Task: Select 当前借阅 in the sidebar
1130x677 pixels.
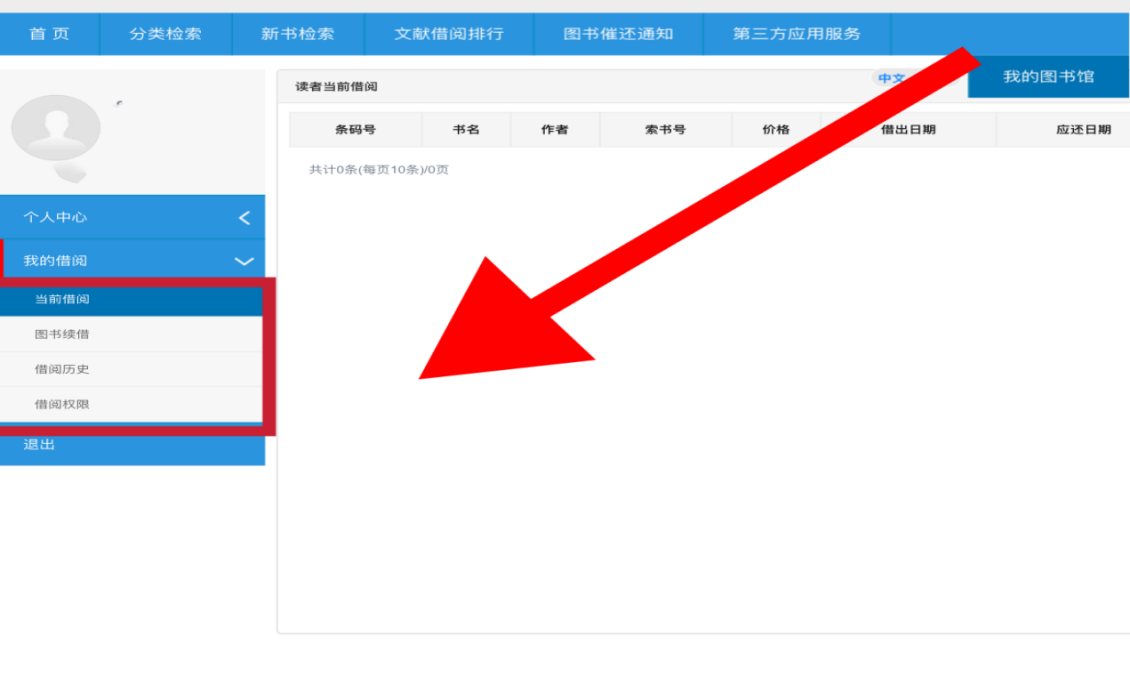Action: pos(63,299)
